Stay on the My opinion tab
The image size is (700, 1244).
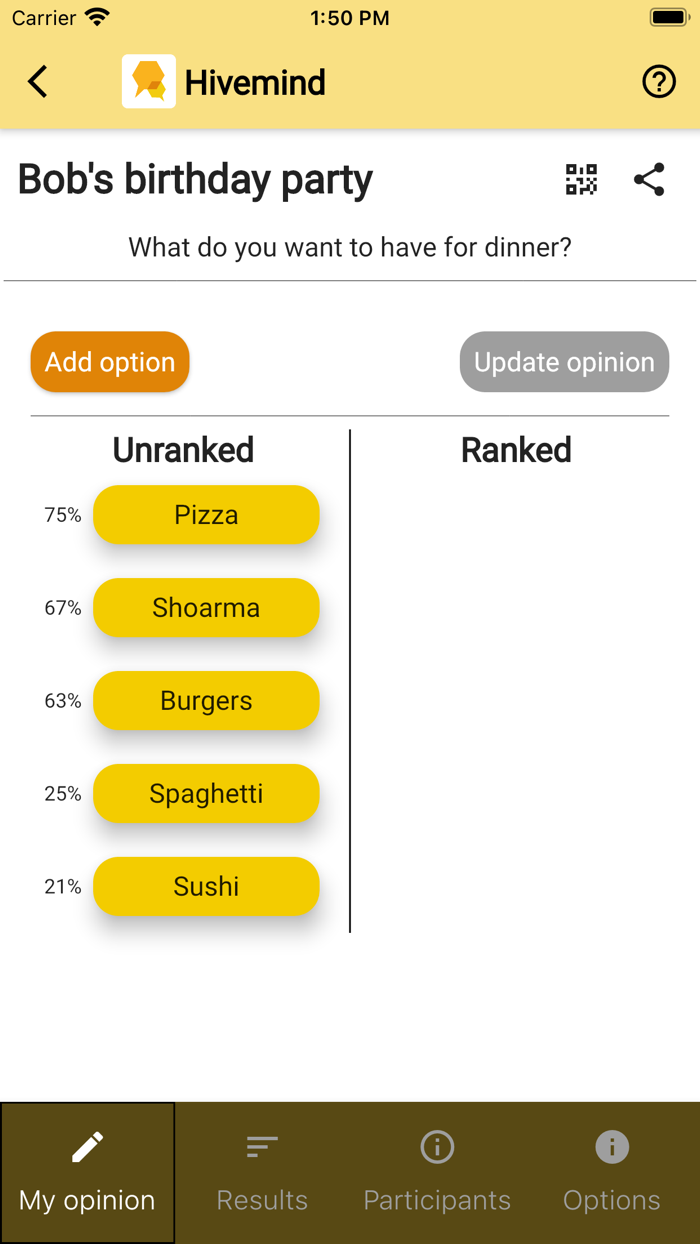[x=87, y=1173]
